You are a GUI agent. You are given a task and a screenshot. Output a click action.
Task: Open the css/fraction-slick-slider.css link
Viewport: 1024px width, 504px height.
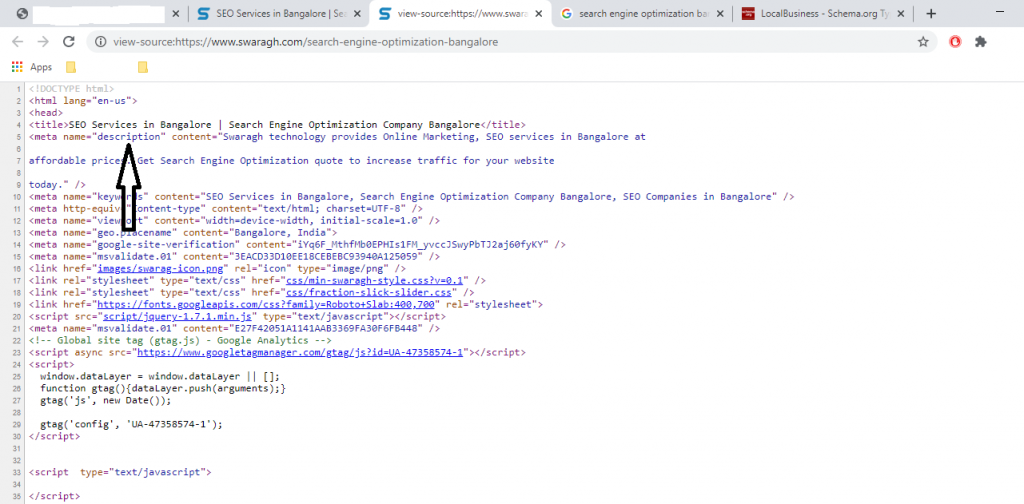pyautogui.click(x=369, y=292)
